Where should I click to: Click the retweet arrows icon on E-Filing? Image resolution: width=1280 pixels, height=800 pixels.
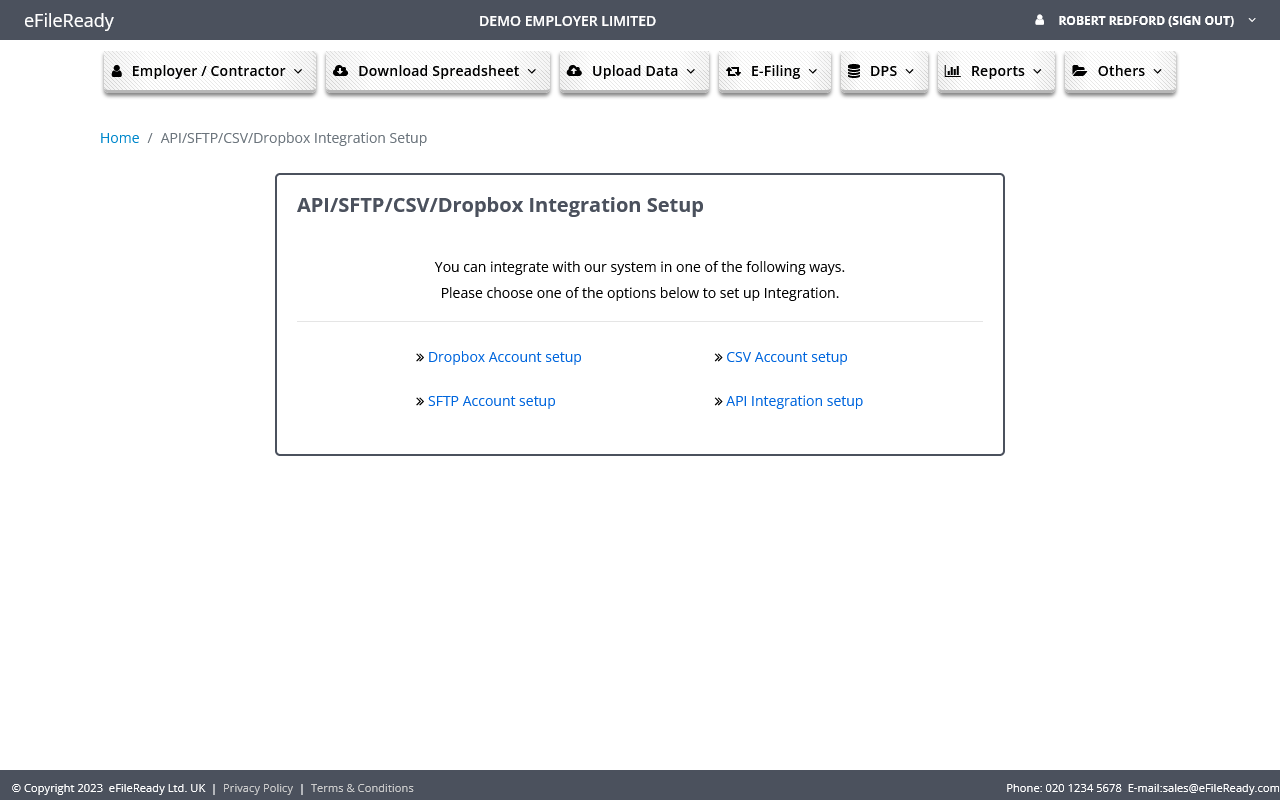(733, 71)
